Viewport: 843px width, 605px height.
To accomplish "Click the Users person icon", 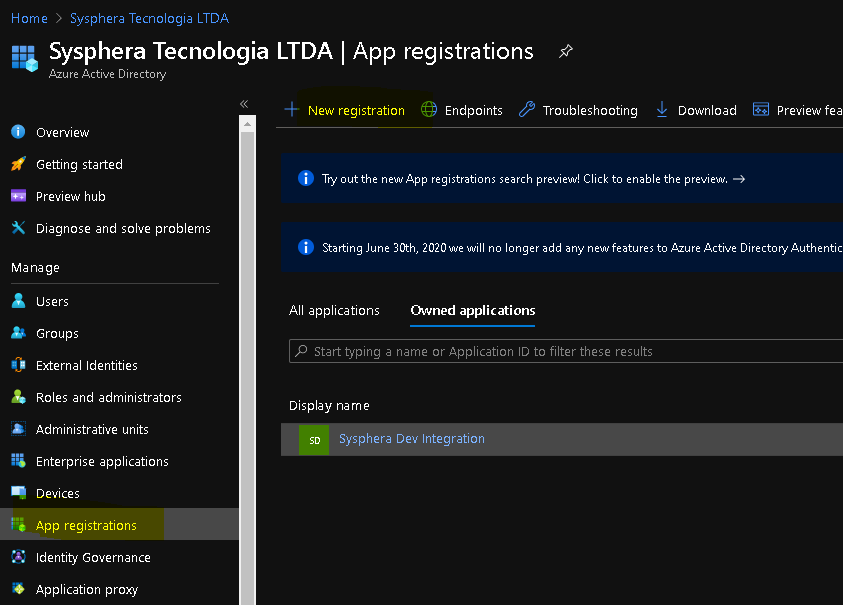I will coord(18,301).
